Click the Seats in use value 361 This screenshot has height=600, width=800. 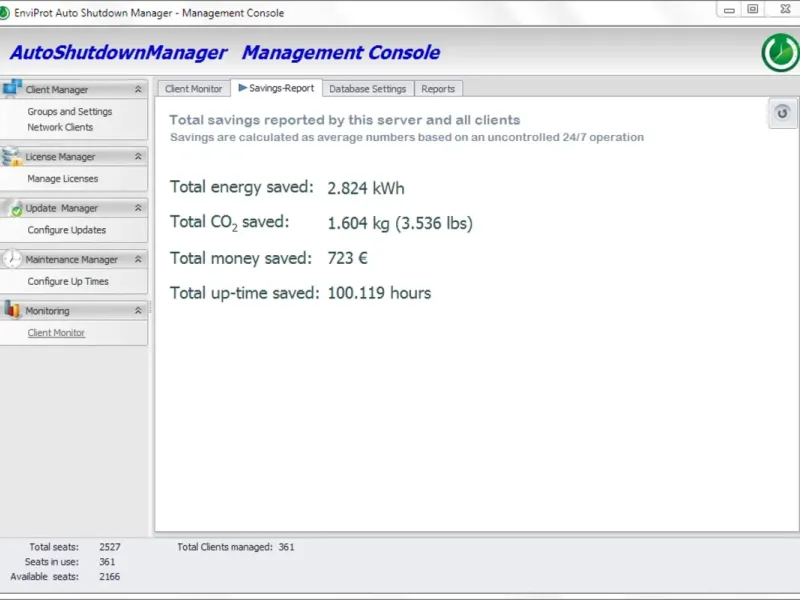(107, 562)
